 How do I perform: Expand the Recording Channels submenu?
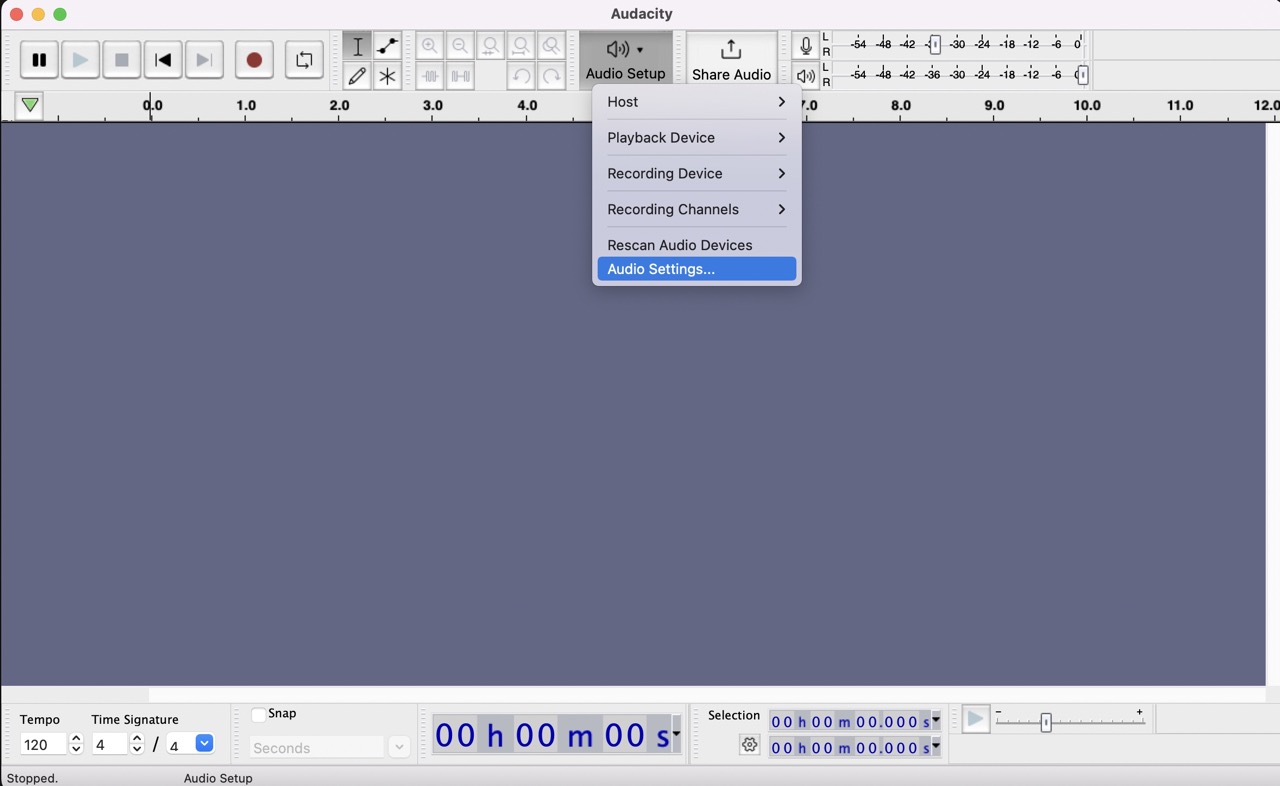coord(697,210)
